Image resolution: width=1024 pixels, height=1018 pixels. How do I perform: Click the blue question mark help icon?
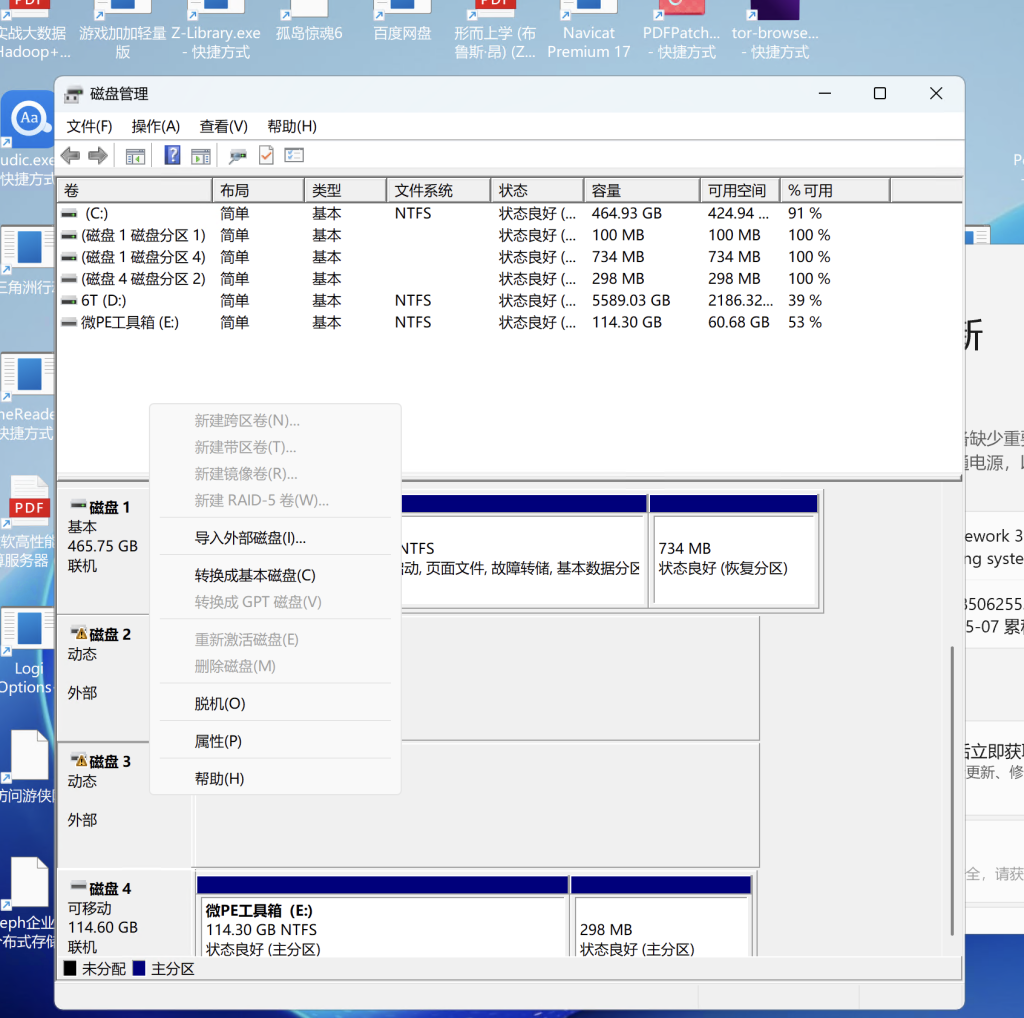(173, 155)
